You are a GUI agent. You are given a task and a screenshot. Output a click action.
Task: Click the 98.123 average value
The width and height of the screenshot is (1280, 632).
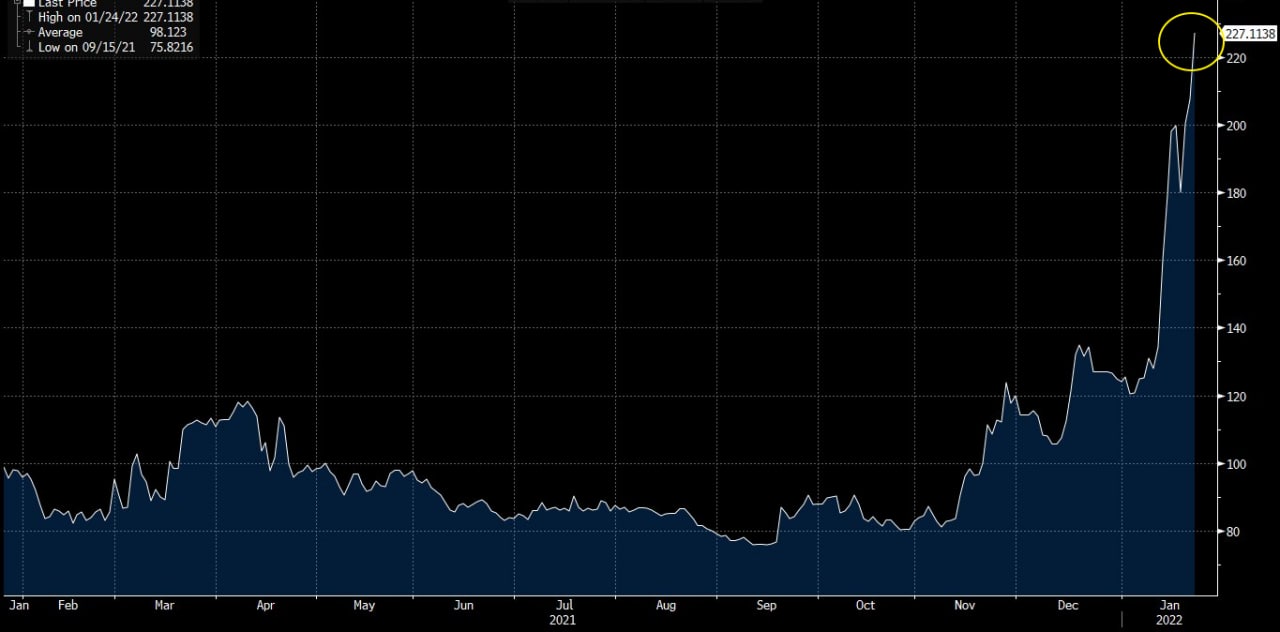[x=168, y=32]
